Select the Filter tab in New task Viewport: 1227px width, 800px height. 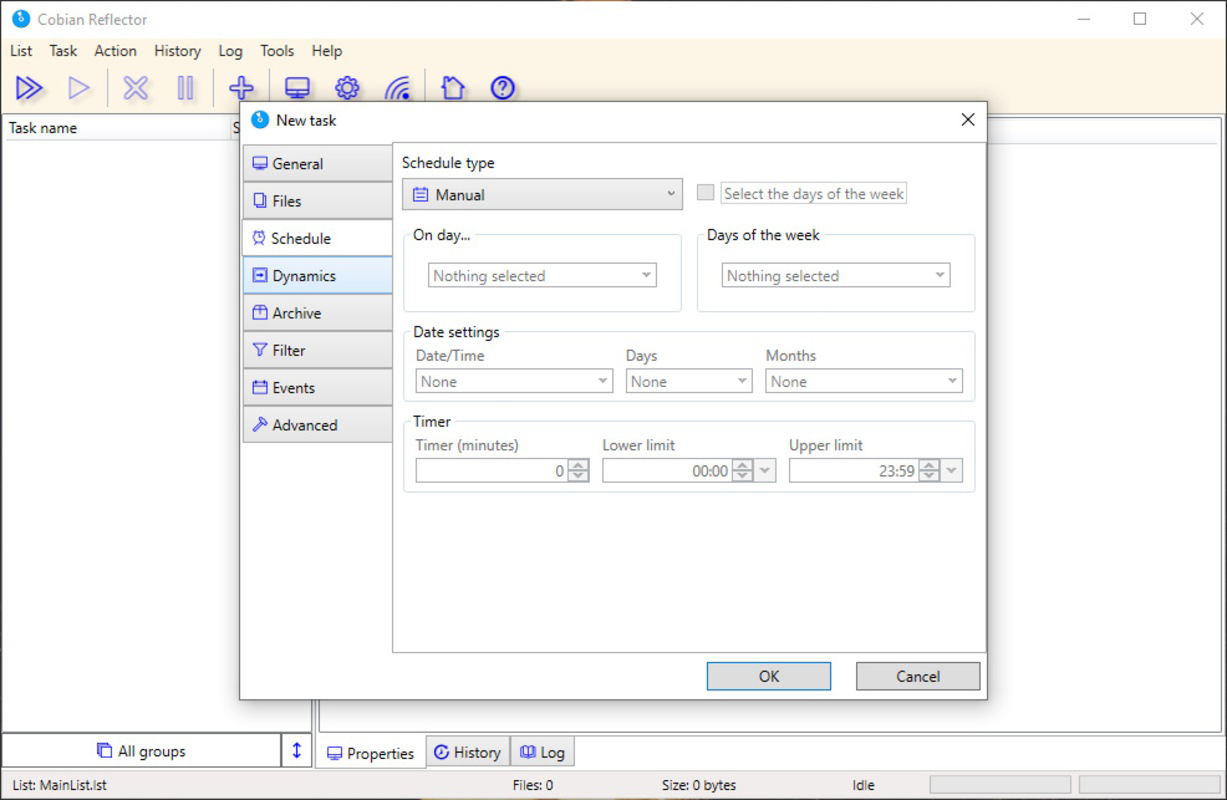(317, 350)
